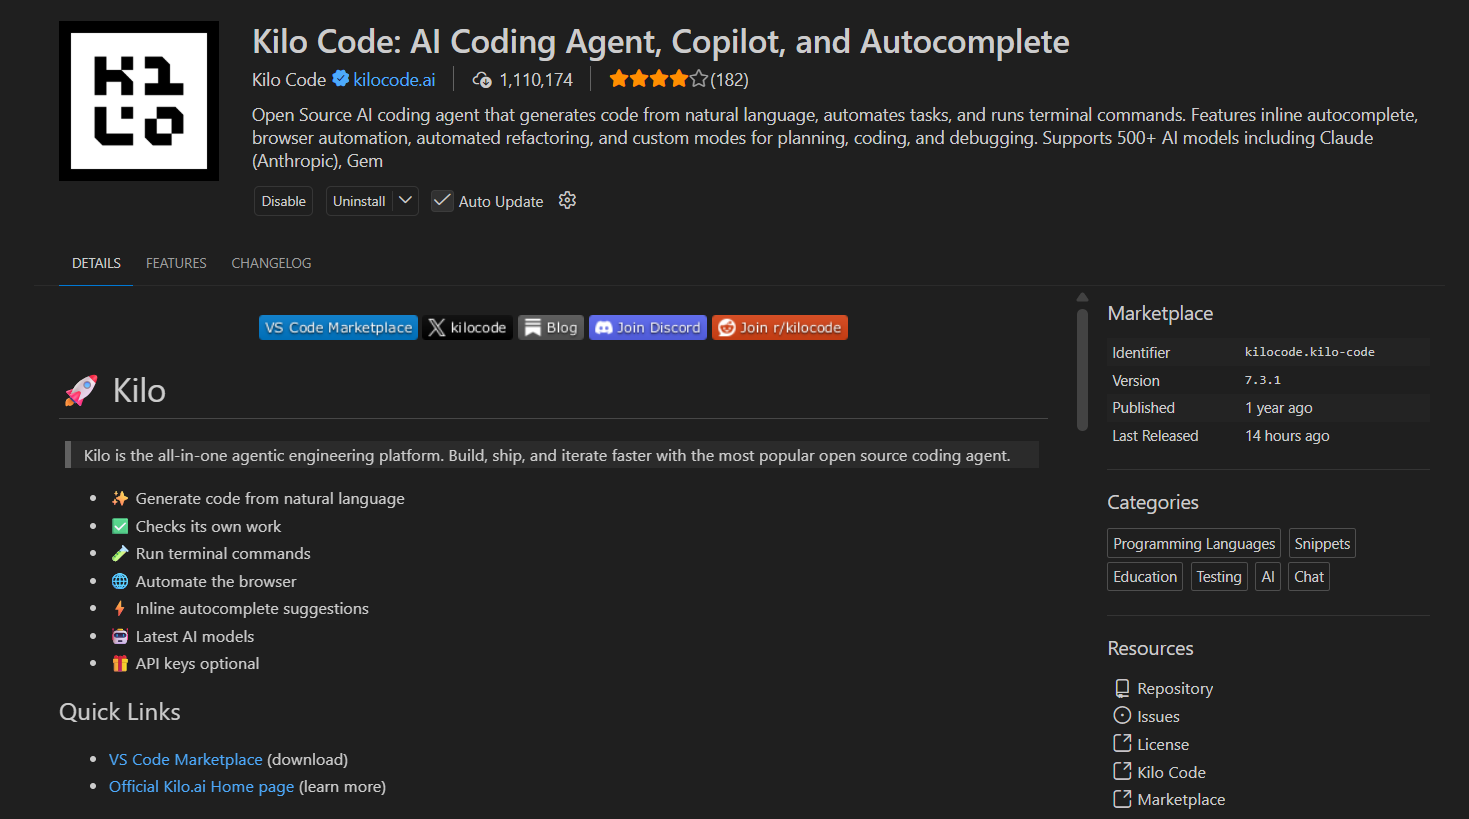Open the extension manage gear icon
Image resolution: width=1469 pixels, height=819 pixels.
click(x=567, y=201)
